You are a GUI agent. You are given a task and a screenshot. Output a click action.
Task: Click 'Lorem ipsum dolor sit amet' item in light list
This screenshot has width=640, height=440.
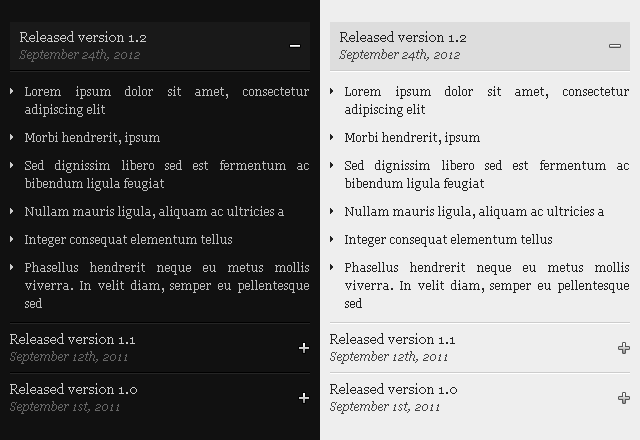(x=487, y=100)
